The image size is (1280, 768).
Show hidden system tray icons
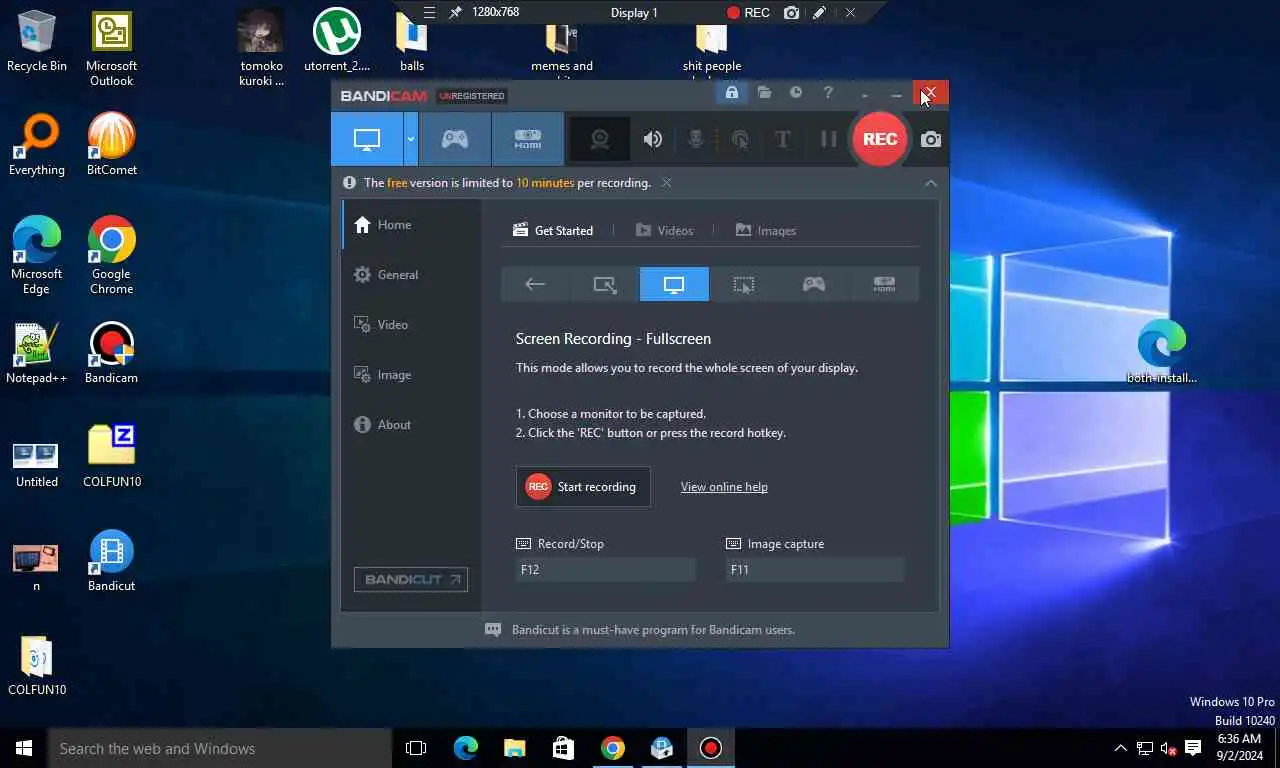1121,748
